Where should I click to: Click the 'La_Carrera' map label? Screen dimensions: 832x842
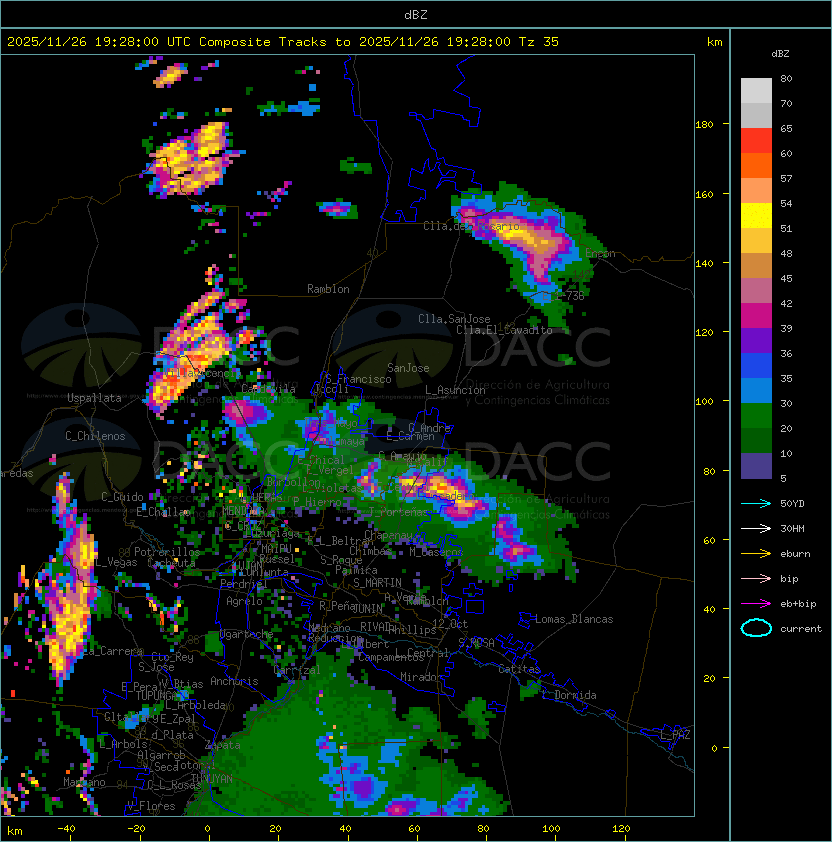[113, 651]
